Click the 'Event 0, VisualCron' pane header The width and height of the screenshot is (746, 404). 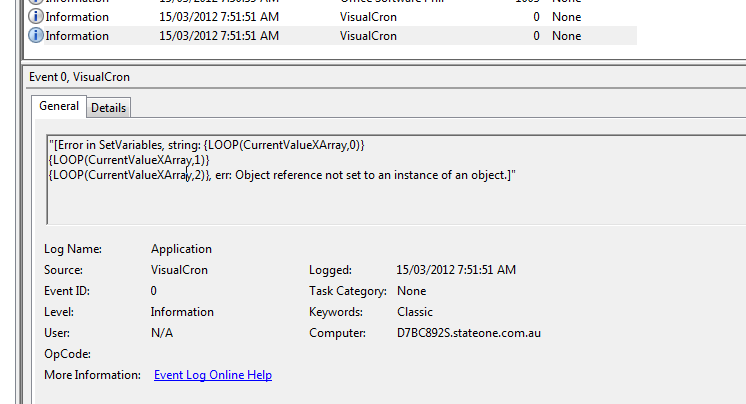click(79, 77)
